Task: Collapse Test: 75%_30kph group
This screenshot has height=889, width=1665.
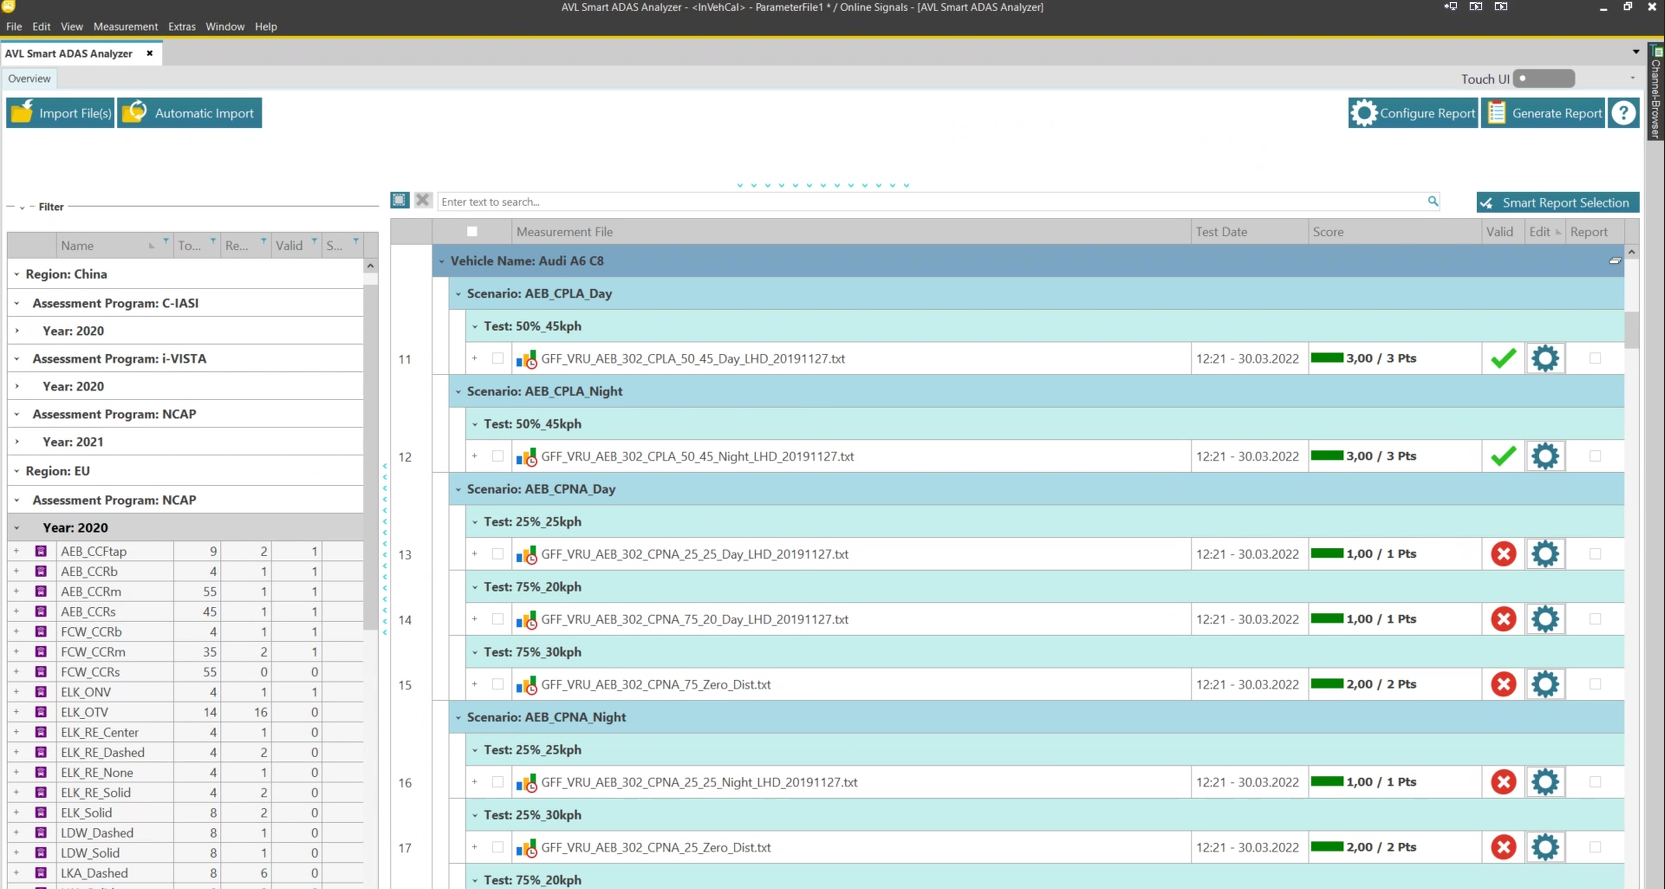Action: pos(475,652)
